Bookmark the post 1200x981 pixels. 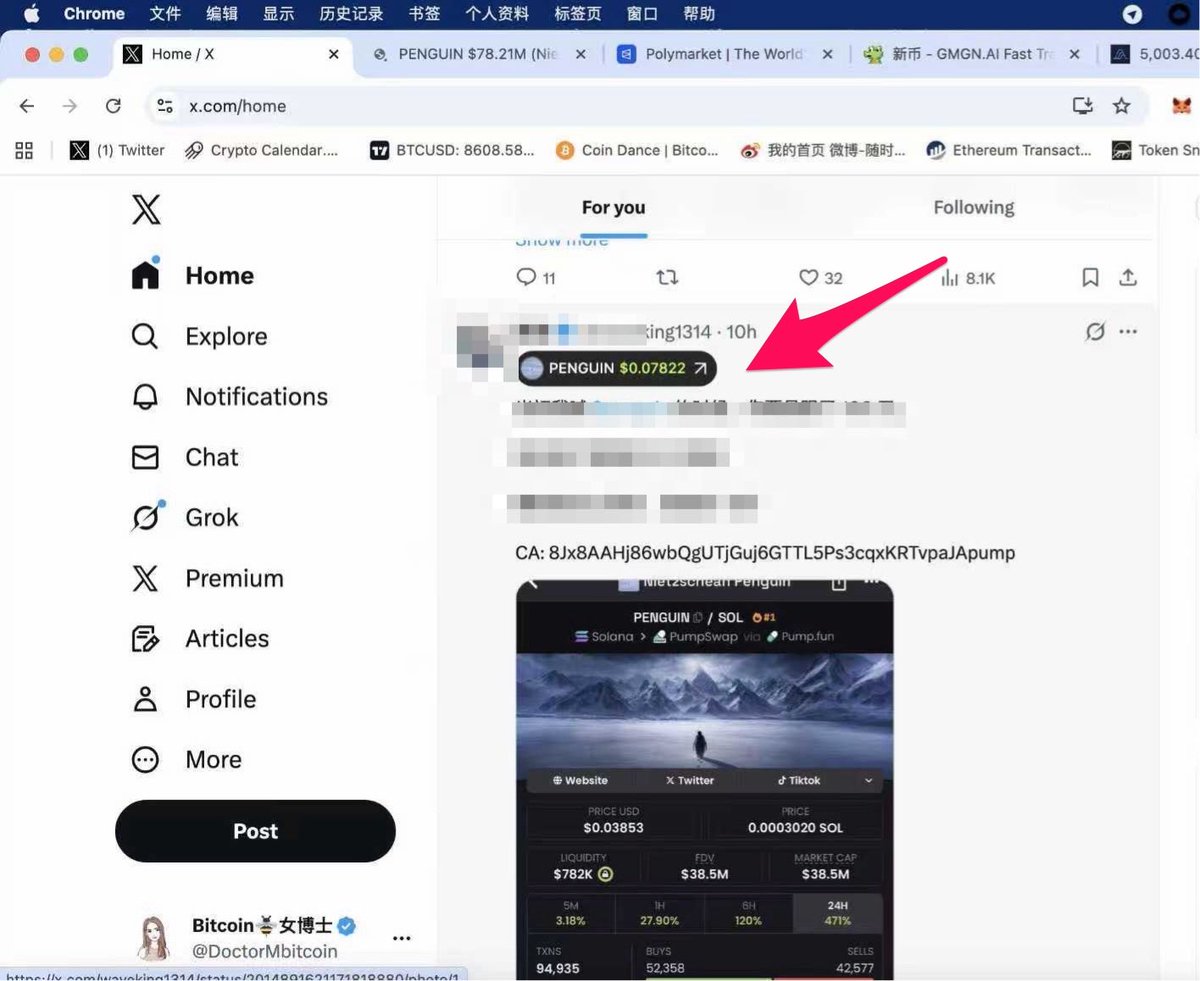click(1090, 278)
